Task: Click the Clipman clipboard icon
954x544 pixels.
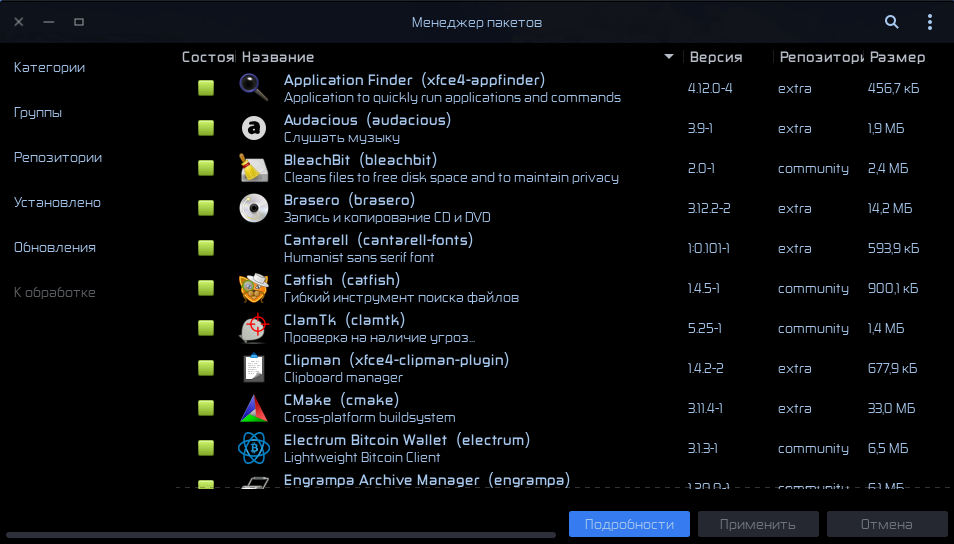Action: point(254,368)
